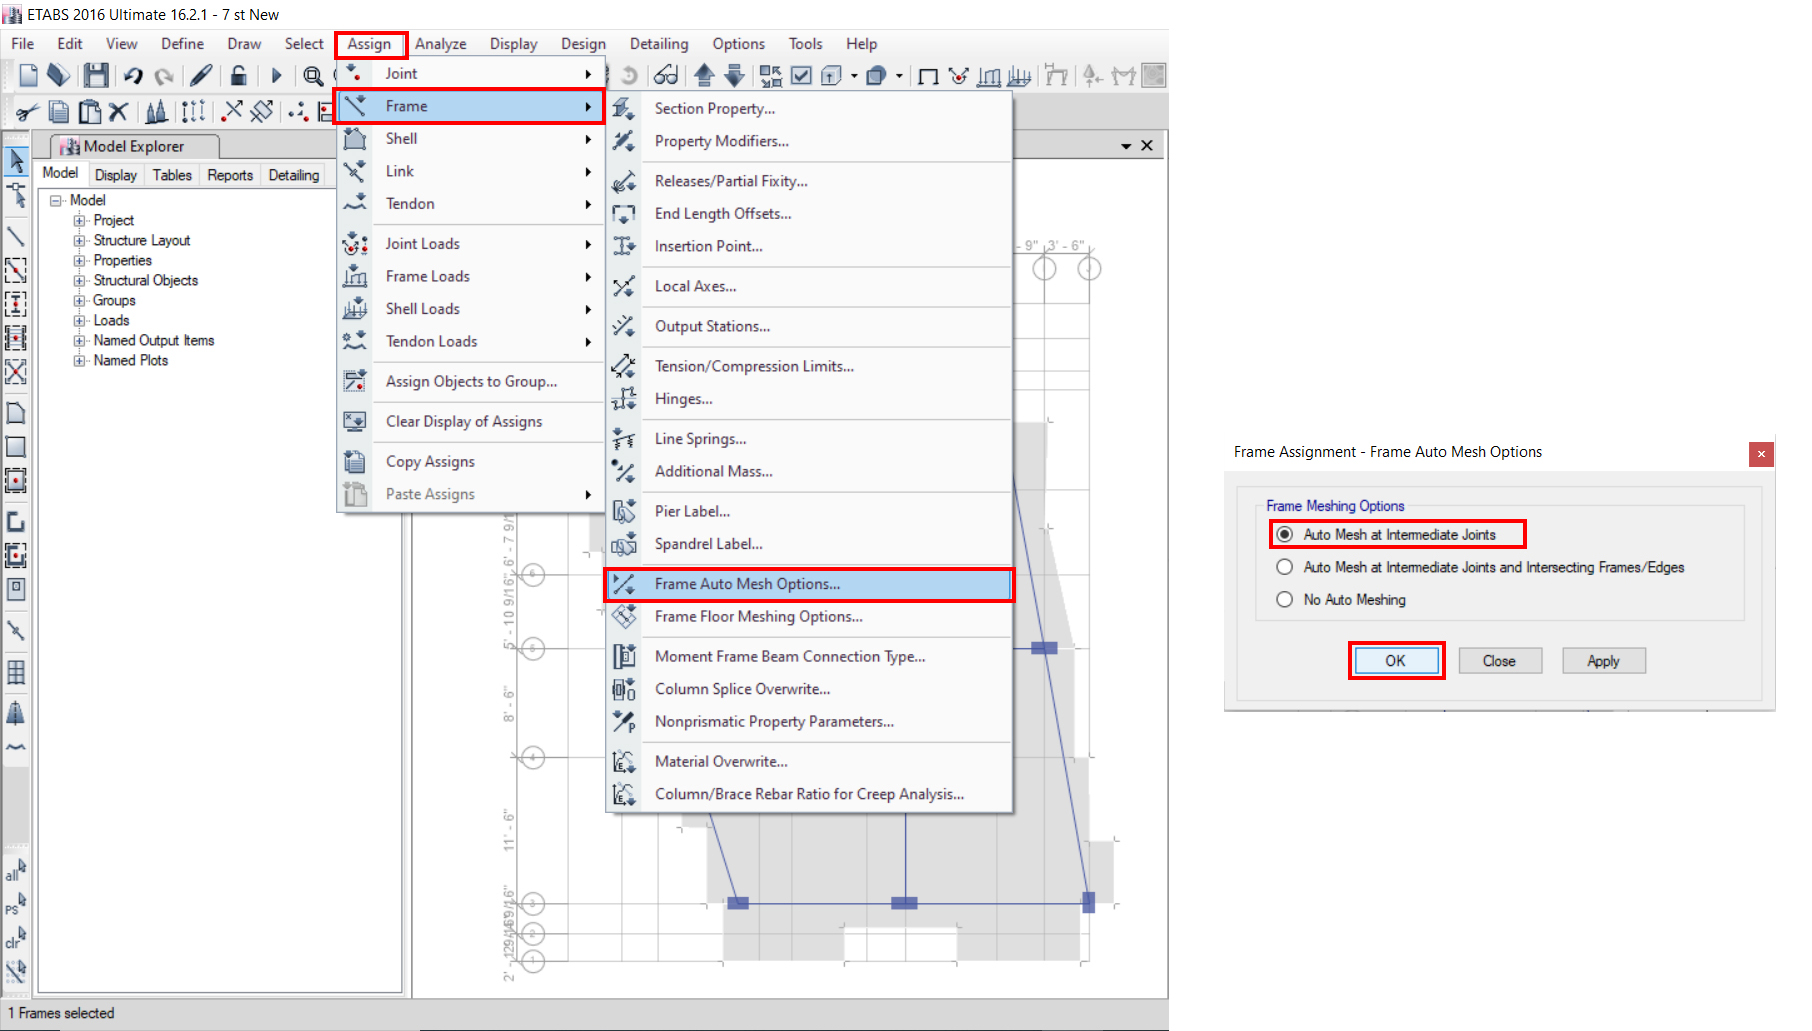Select No Auto Meshing option
The image size is (1812, 1031).
point(1284,599)
